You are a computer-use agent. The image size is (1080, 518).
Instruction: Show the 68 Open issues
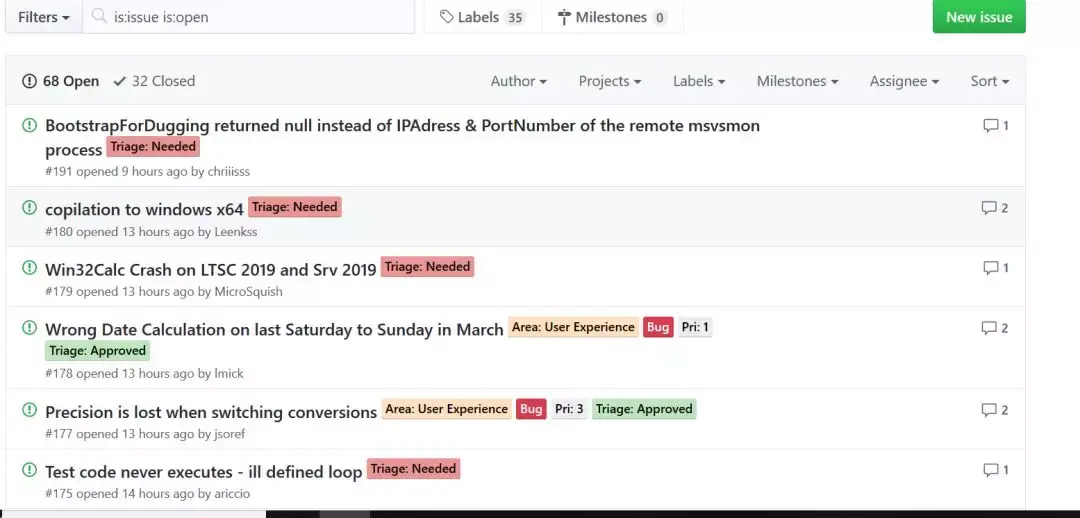[x=61, y=81]
